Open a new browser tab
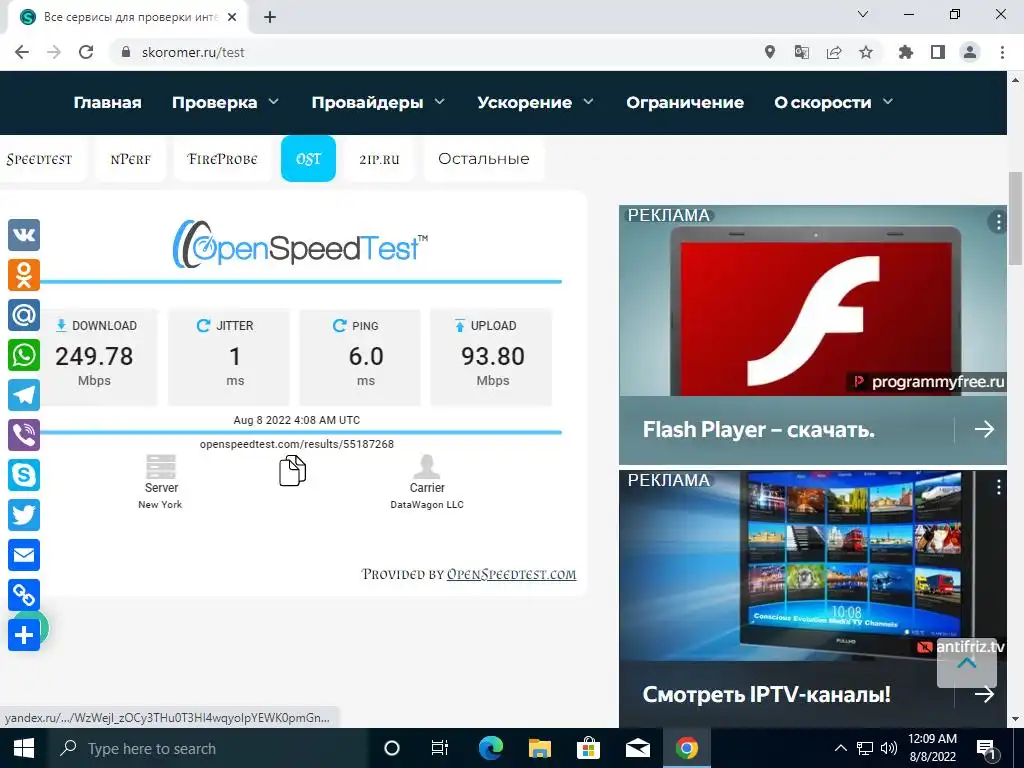The height and width of the screenshot is (768, 1024). pyautogui.click(x=270, y=17)
